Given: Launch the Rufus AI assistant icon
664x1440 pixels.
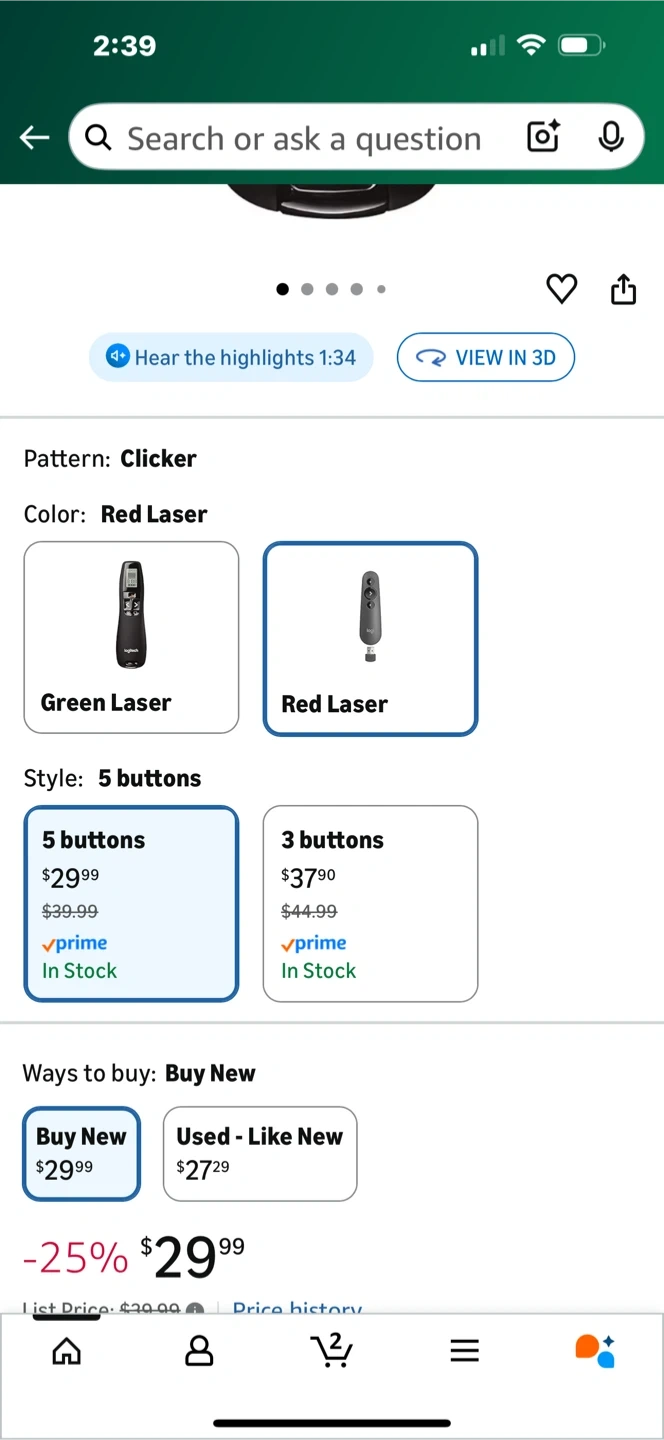Looking at the screenshot, I should [x=595, y=1350].
